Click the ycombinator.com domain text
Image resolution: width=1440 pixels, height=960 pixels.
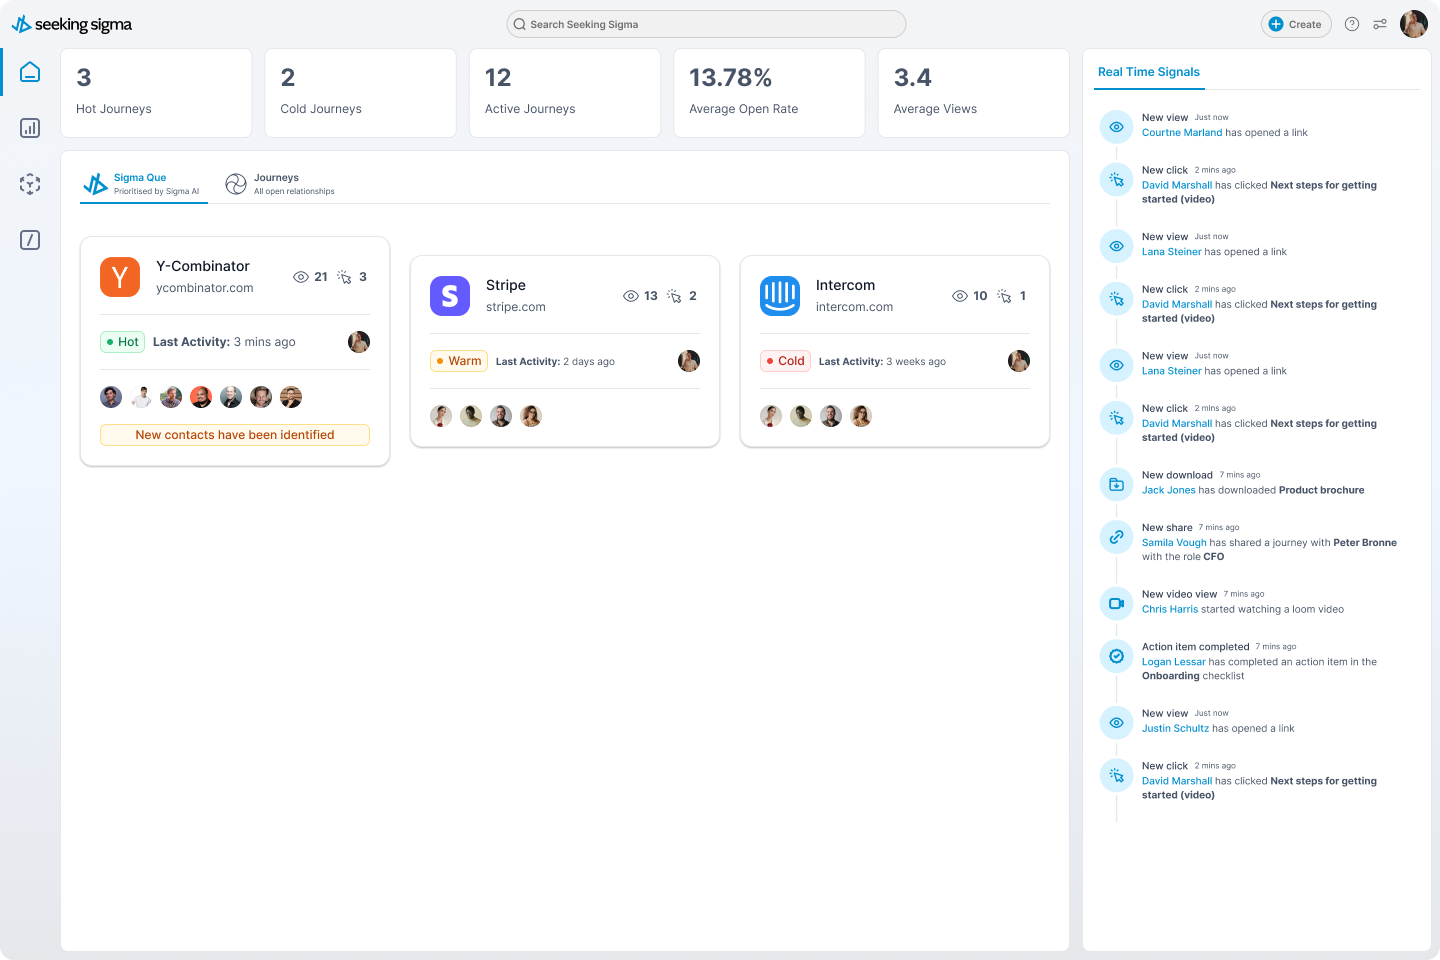pyautogui.click(x=205, y=288)
